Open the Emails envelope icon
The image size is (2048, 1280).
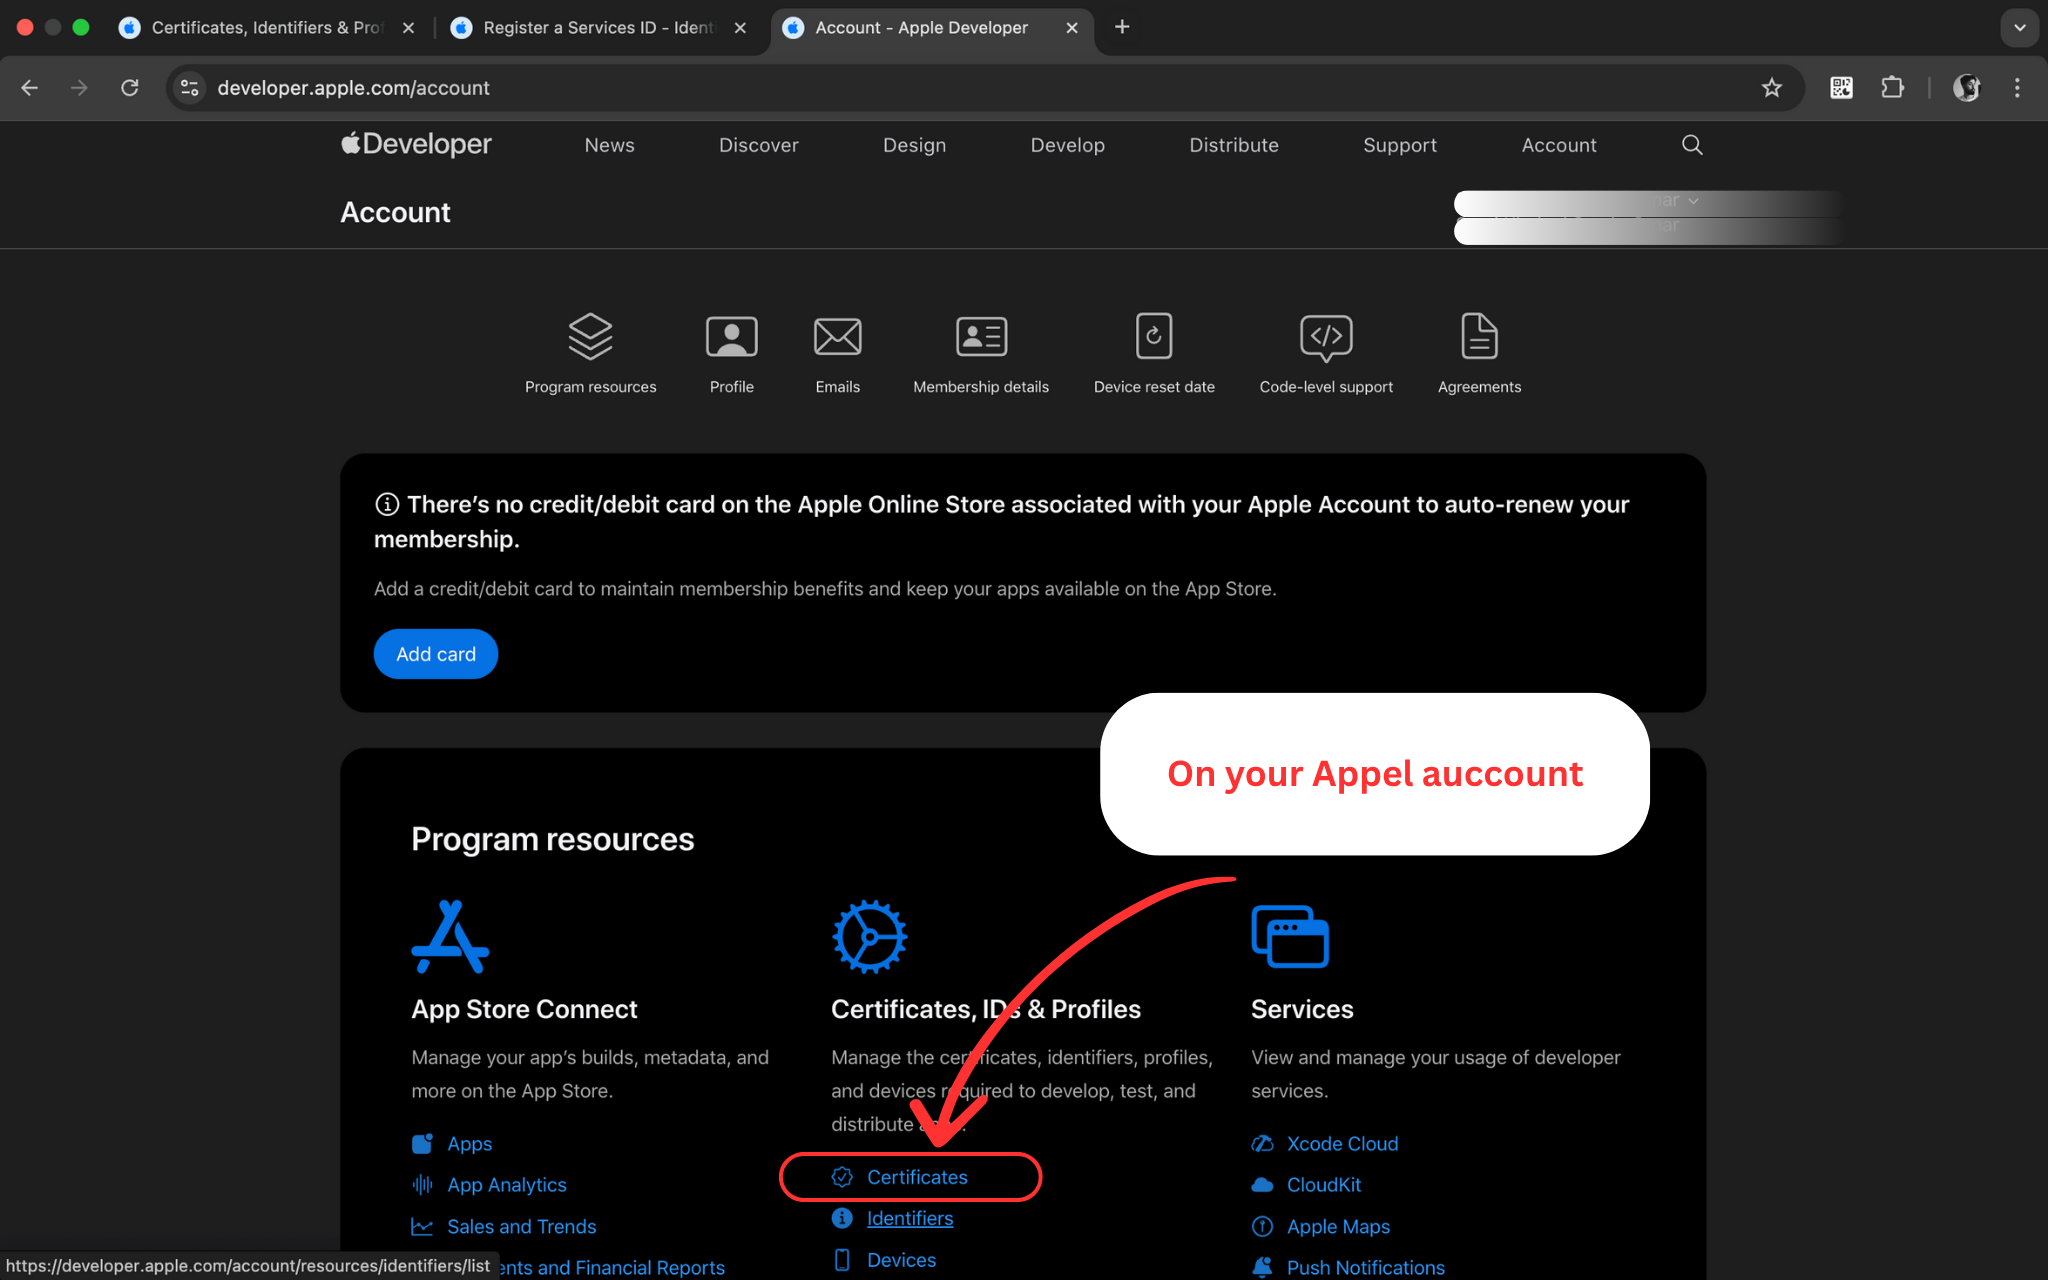click(837, 337)
